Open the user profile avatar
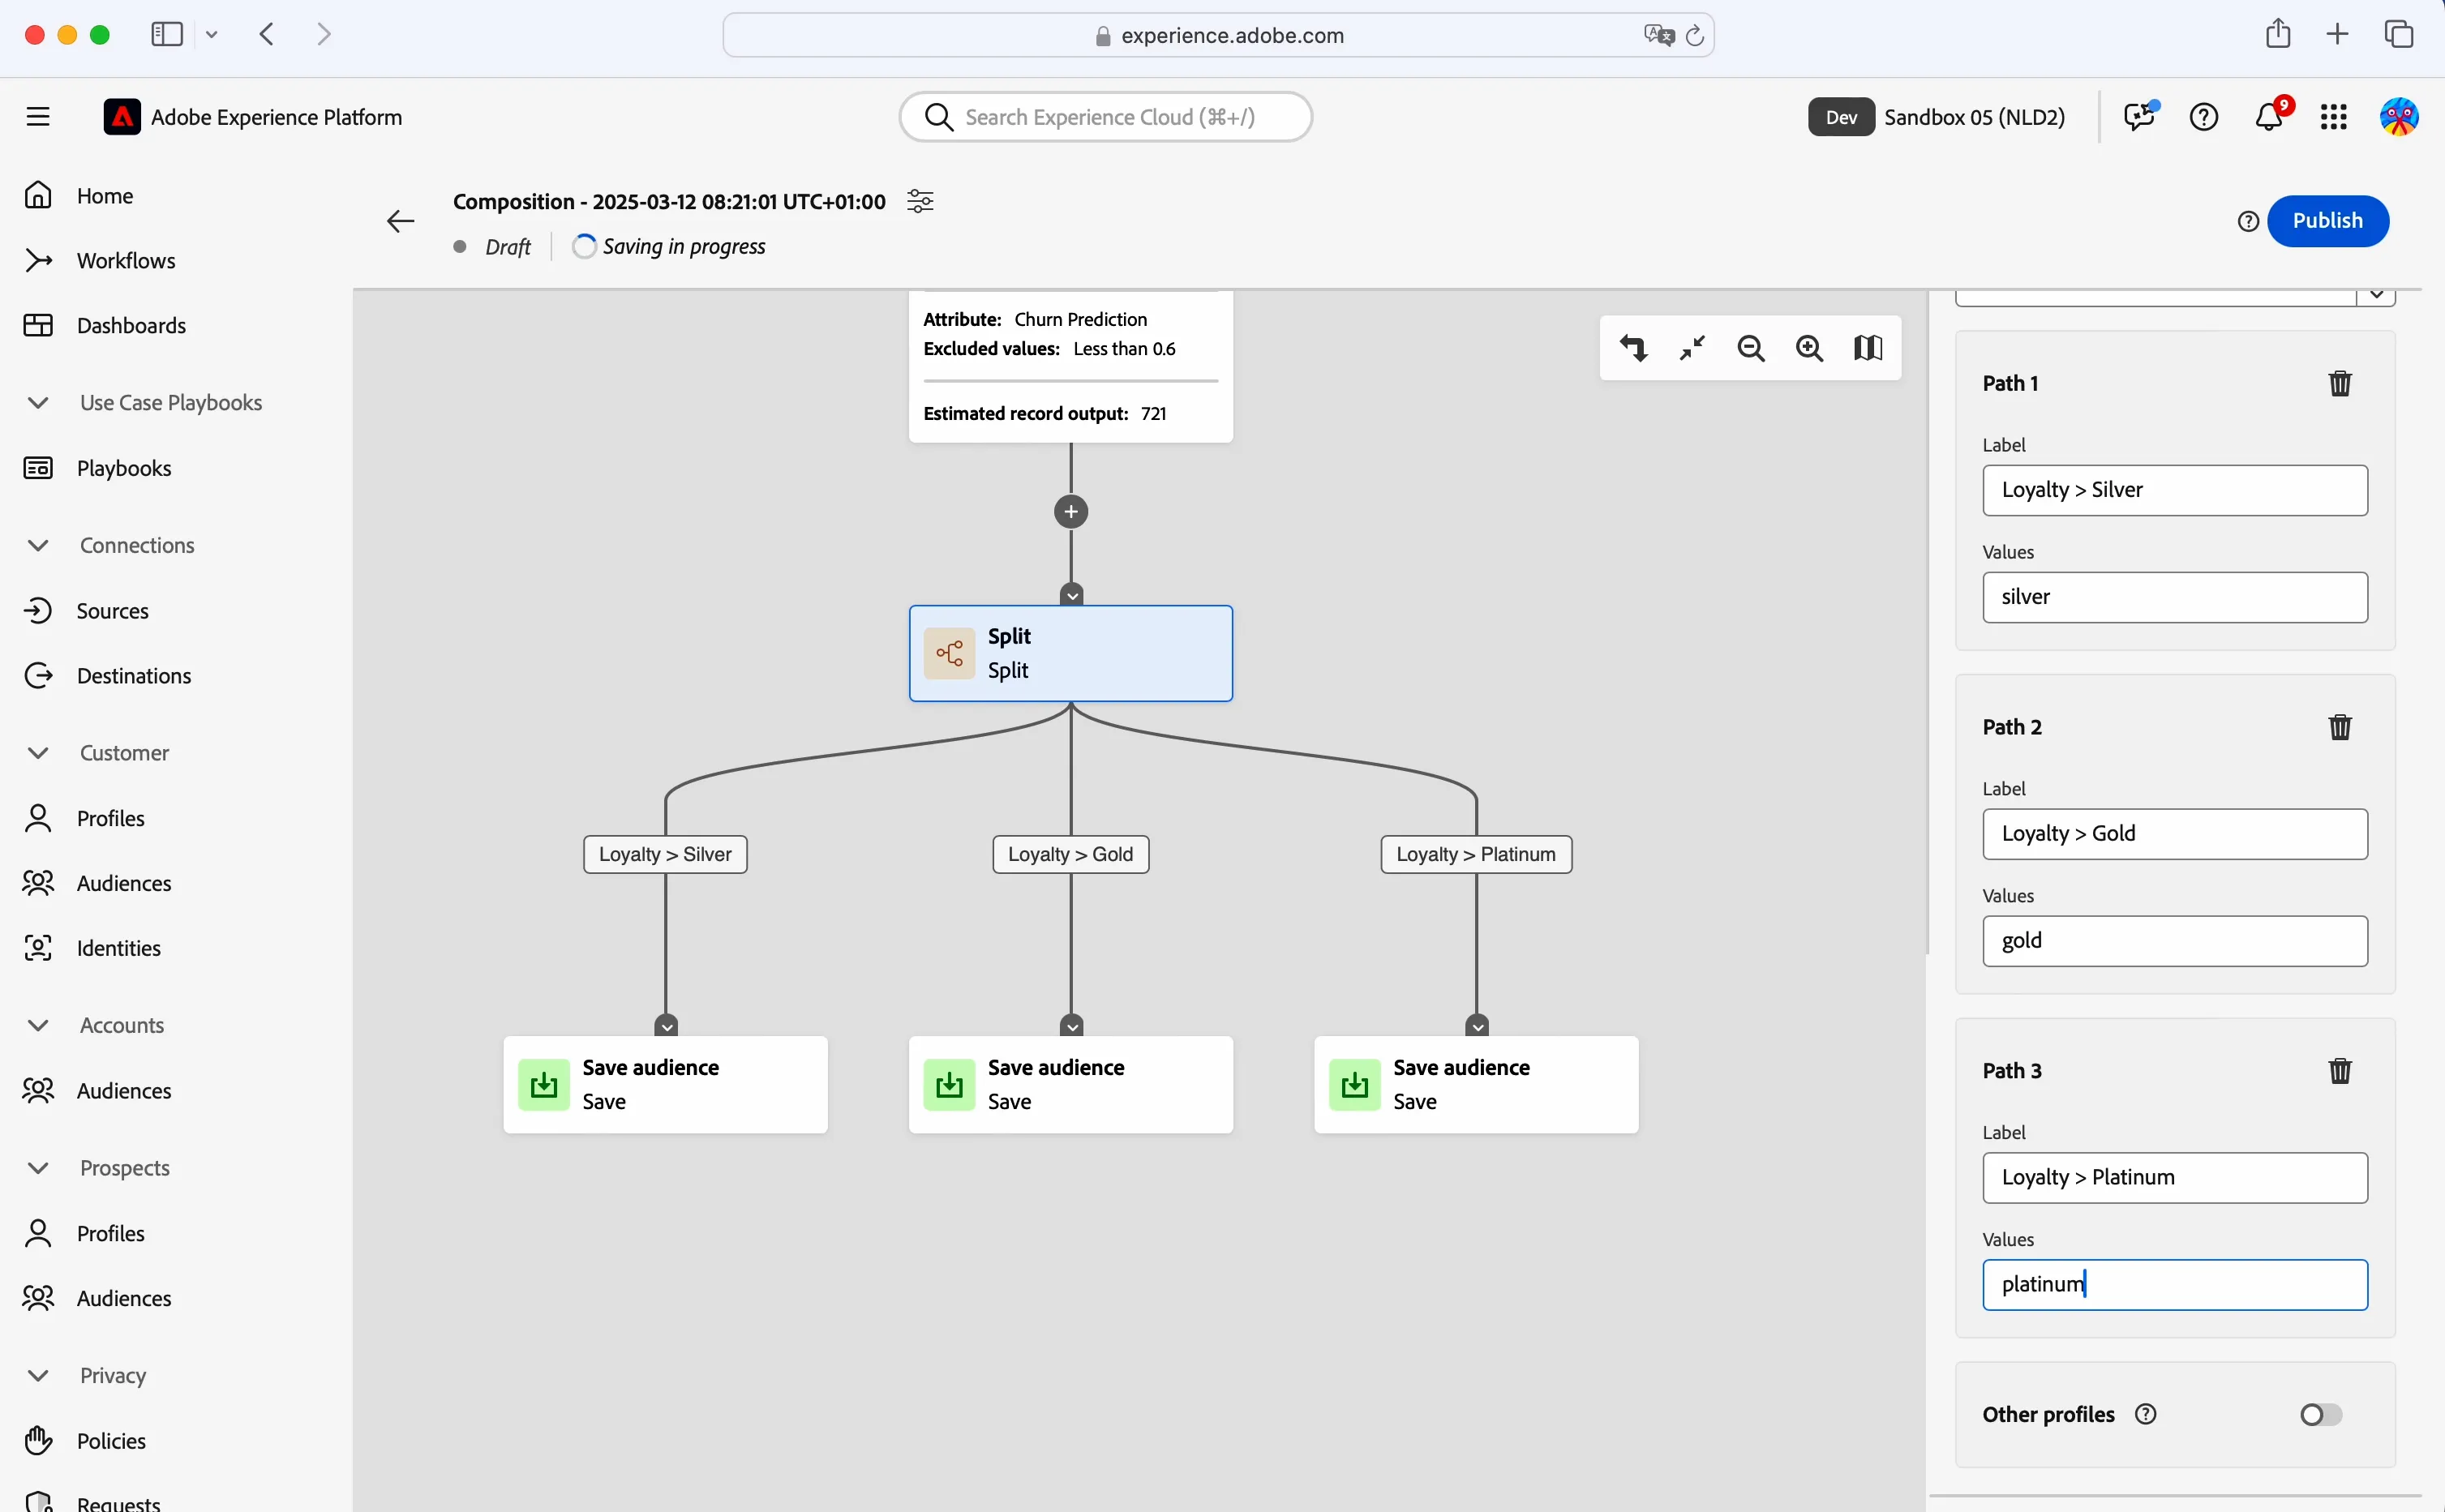This screenshot has width=2445, height=1512. (x=2399, y=117)
